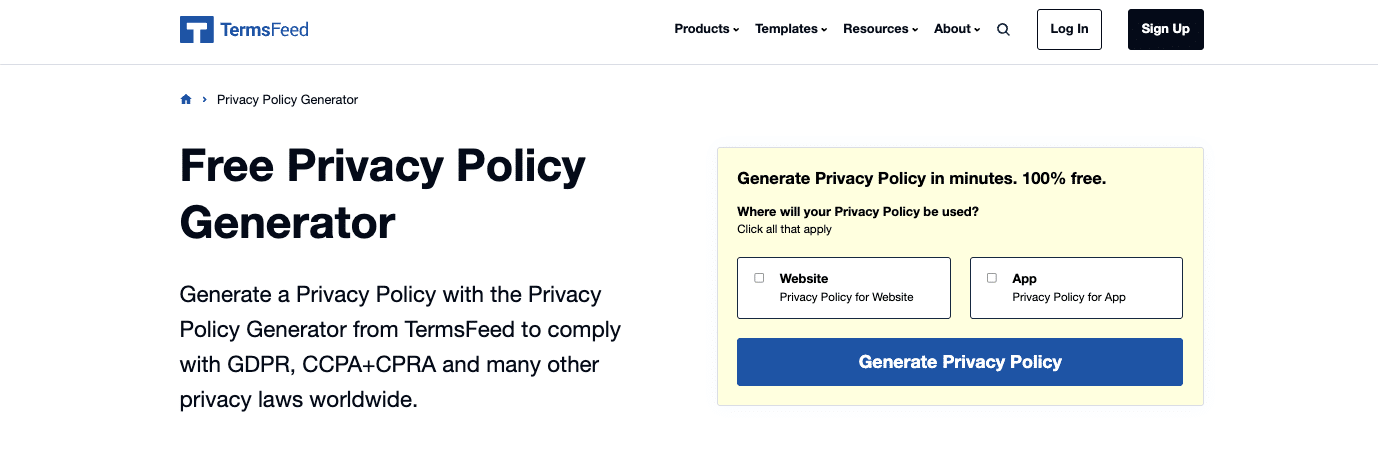
Task: Click the "Generate Privacy Policy in minutes" title
Action: 921,179
